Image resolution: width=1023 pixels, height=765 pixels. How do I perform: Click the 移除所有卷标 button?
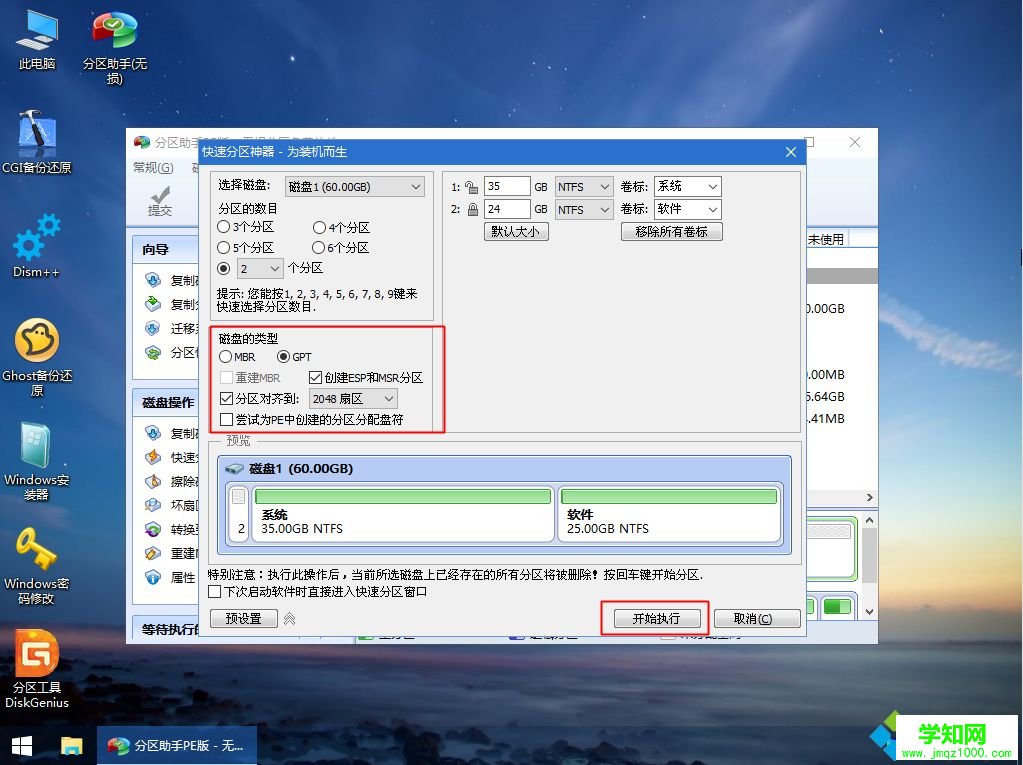[671, 231]
